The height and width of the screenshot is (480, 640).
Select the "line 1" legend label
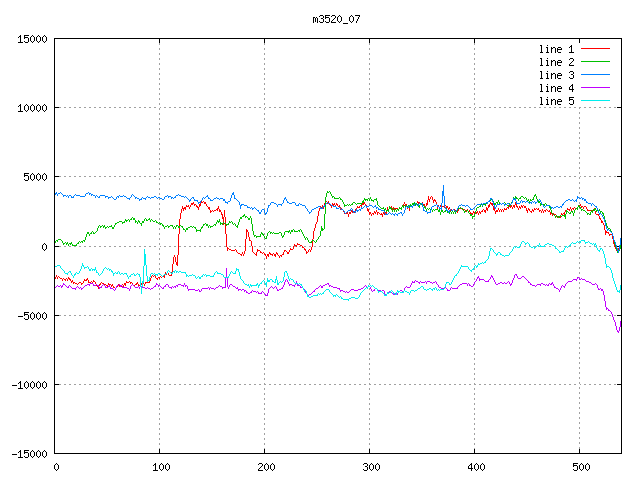(x=556, y=49)
